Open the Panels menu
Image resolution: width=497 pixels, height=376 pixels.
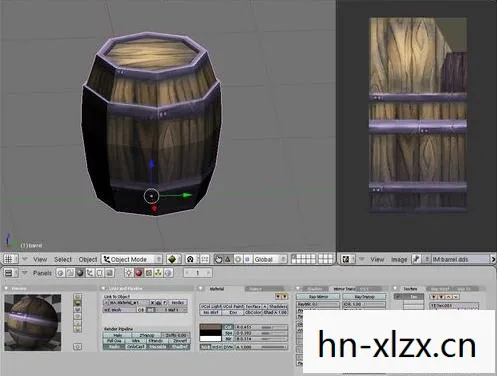(x=42, y=273)
